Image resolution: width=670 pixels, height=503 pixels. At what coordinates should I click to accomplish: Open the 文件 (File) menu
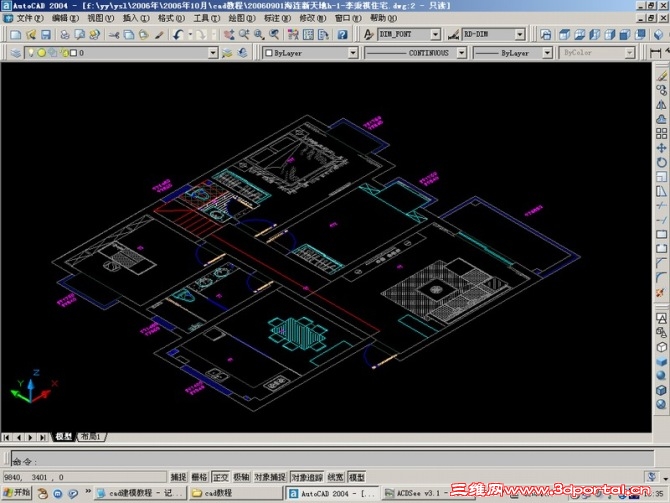29,18
